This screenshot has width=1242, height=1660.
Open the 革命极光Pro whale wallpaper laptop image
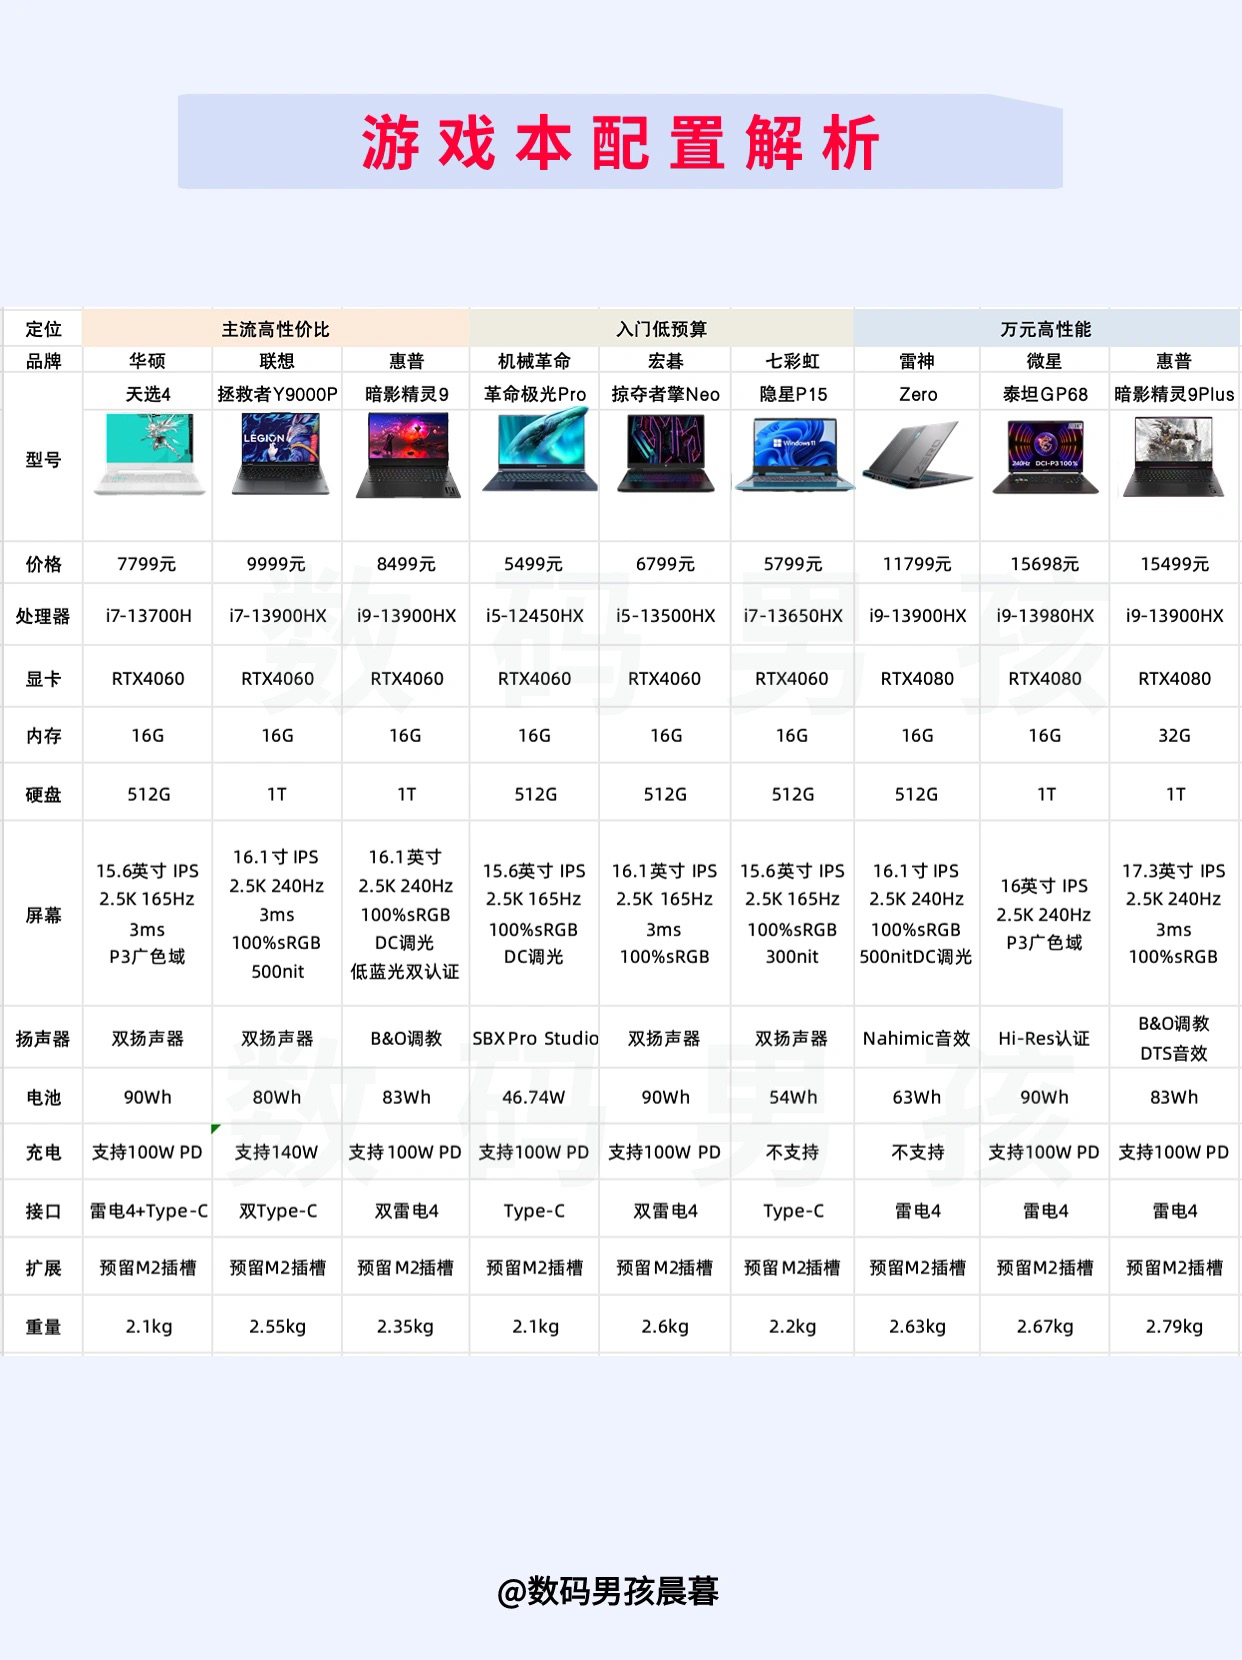click(536, 454)
